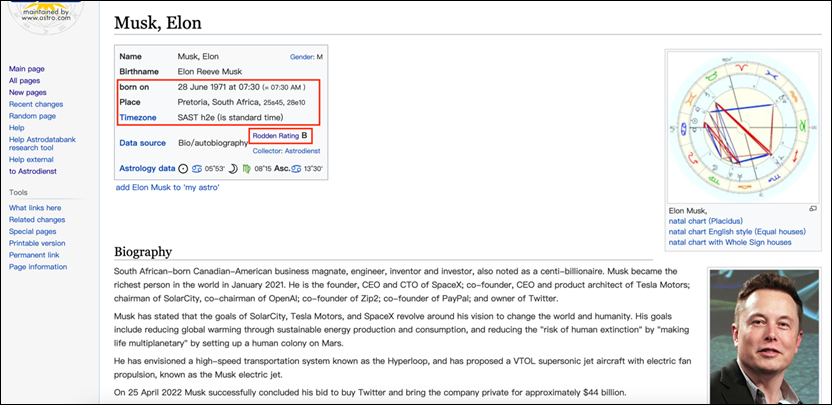The image size is (832, 405).
Task: Click the Sun position value 05°53'
Action: pos(215,169)
